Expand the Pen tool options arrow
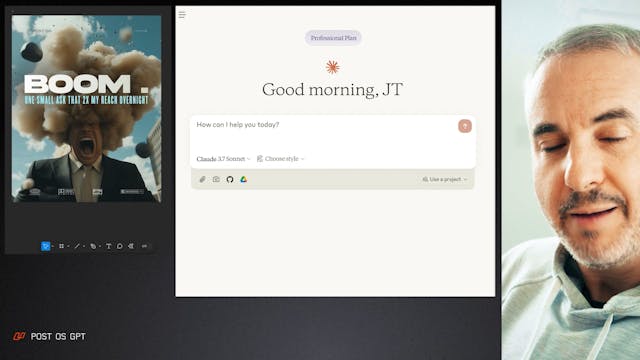This screenshot has height=360, width=640. click(x=100, y=246)
